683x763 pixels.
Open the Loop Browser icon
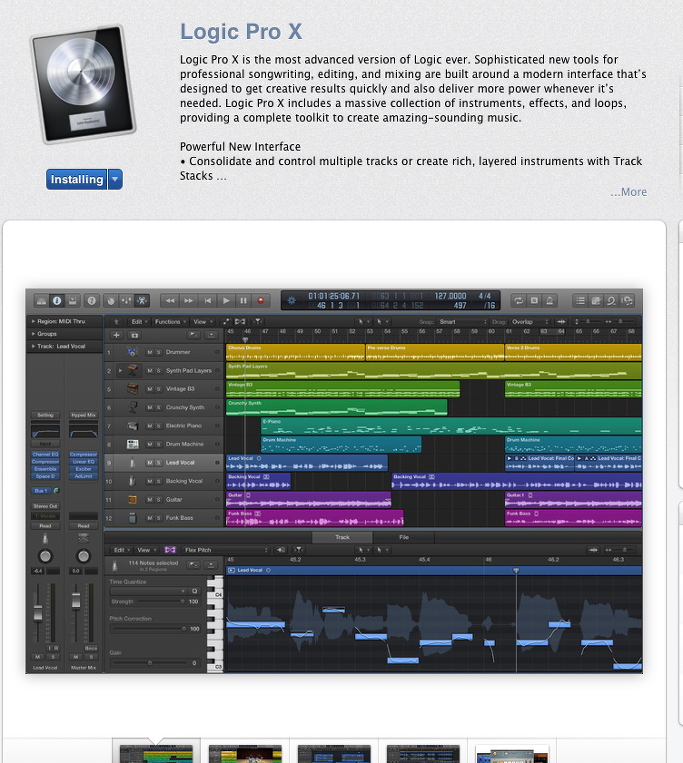611,301
